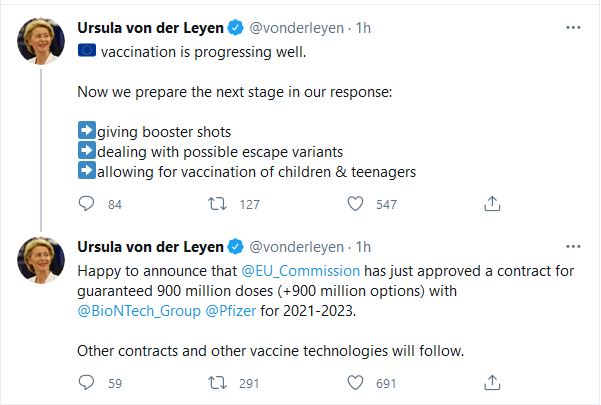Click the second tweet's profile avatar
The width and height of the screenshot is (601, 405).
(x=43, y=263)
